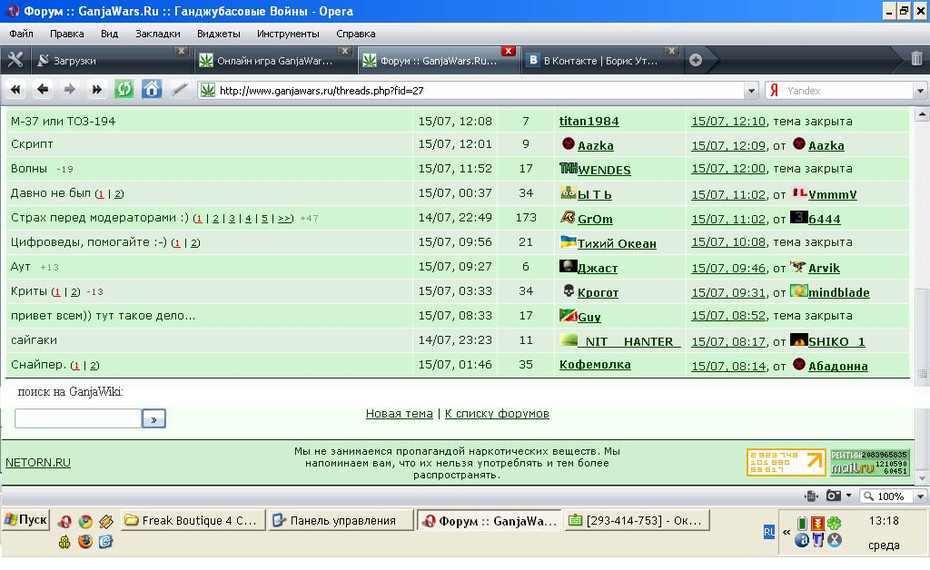Launch Firefox from quick launch
The image size is (930, 570).
click(85, 541)
